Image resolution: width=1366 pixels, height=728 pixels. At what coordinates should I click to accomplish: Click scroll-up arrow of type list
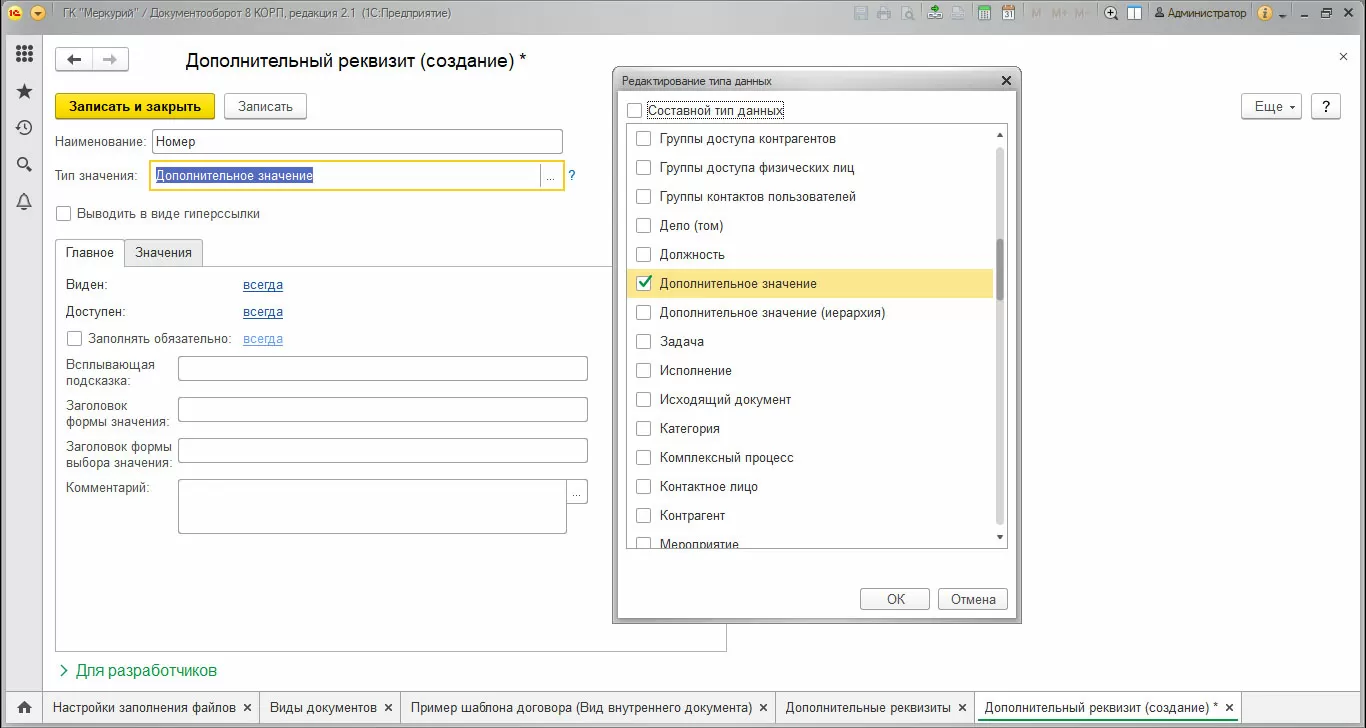click(1000, 136)
